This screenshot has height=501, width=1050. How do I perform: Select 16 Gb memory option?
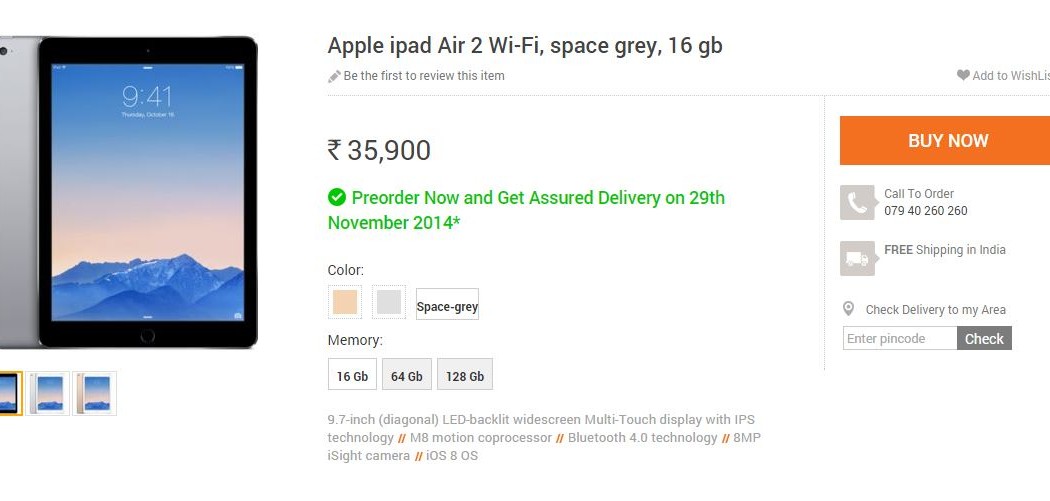pyautogui.click(x=352, y=375)
